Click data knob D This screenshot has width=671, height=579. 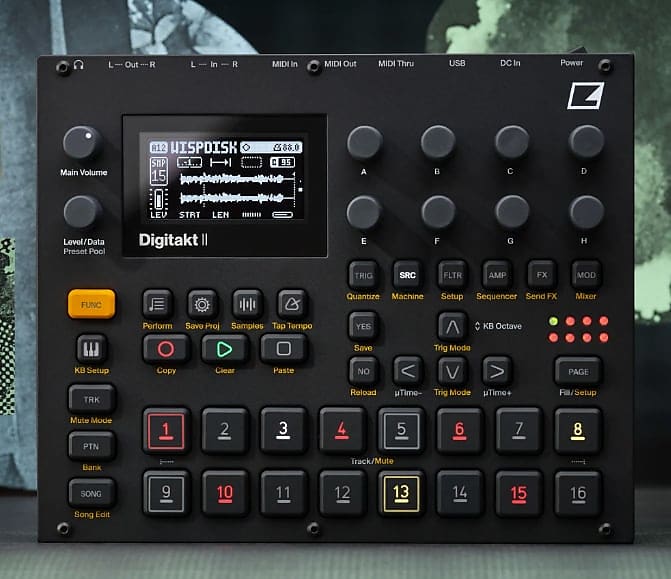[x=586, y=143]
